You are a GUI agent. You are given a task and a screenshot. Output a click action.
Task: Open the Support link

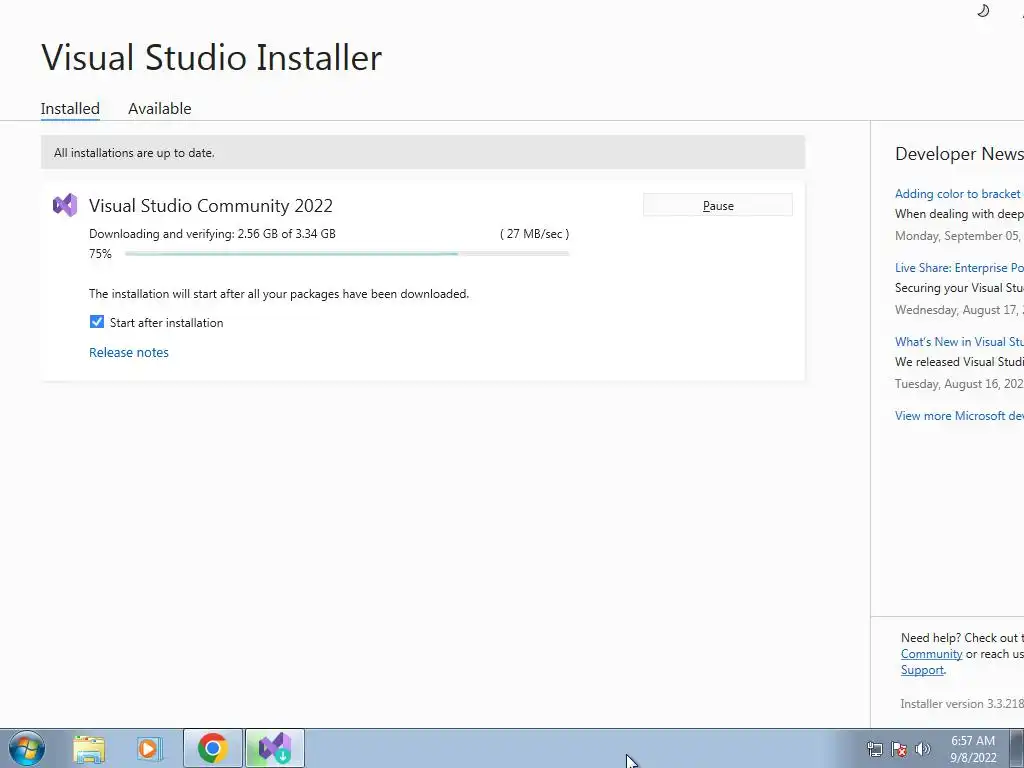click(x=922, y=670)
